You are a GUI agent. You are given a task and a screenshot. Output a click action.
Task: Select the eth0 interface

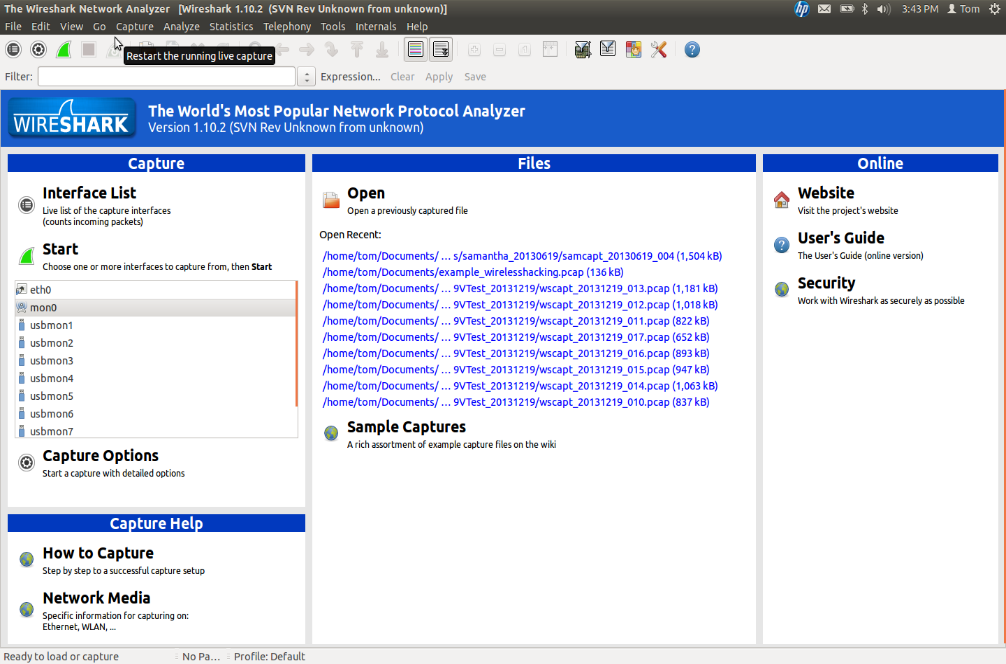click(x=156, y=290)
